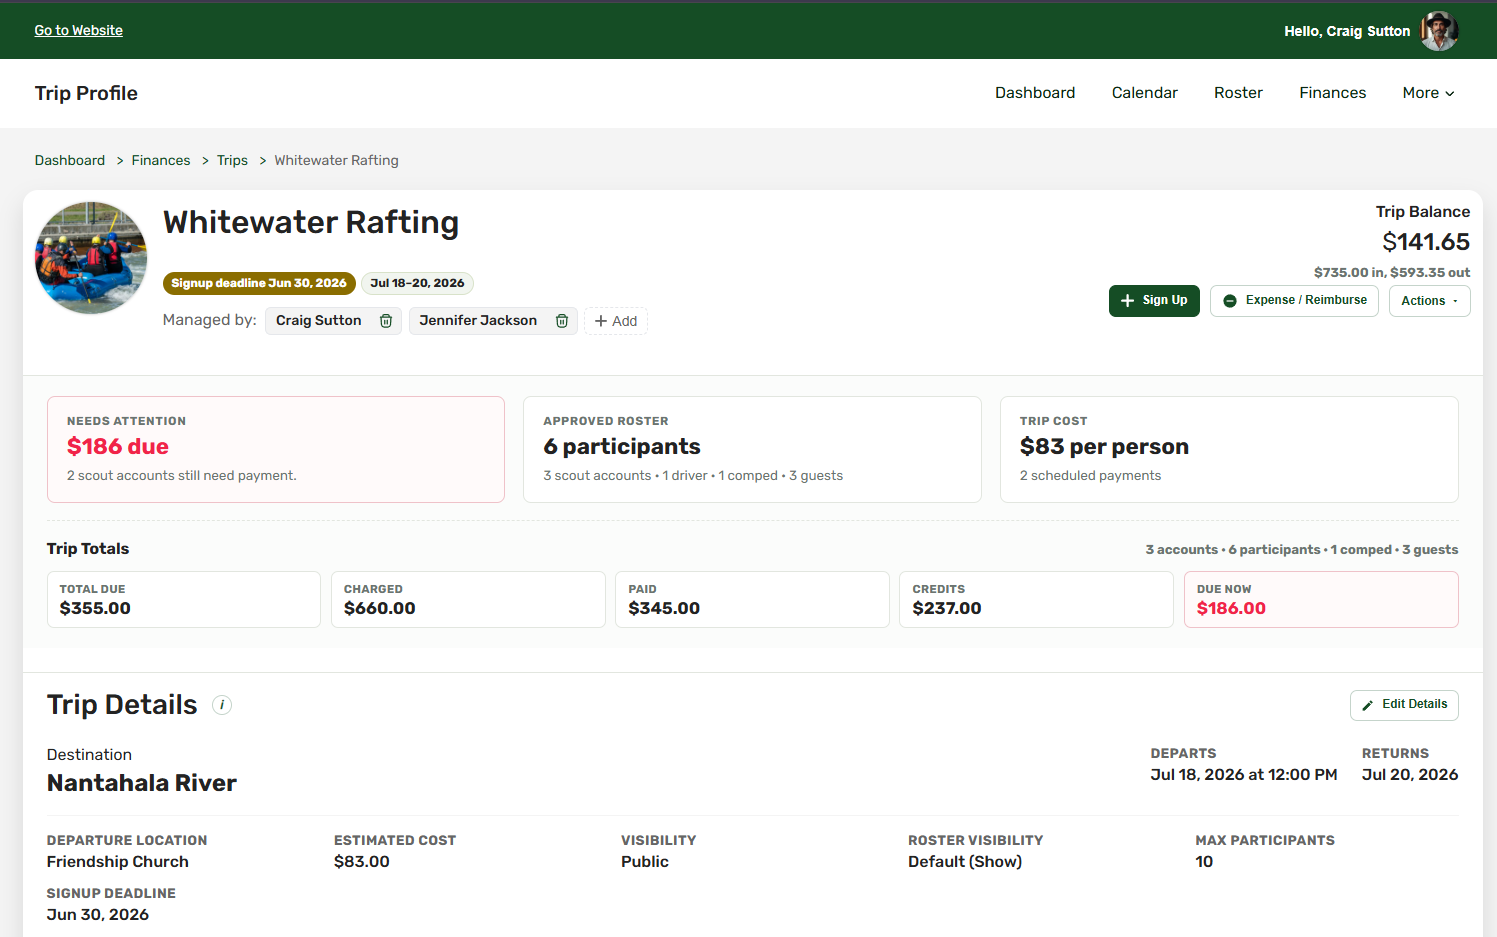Click Due Now $186.00 tile

pyautogui.click(x=1321, y=600)
